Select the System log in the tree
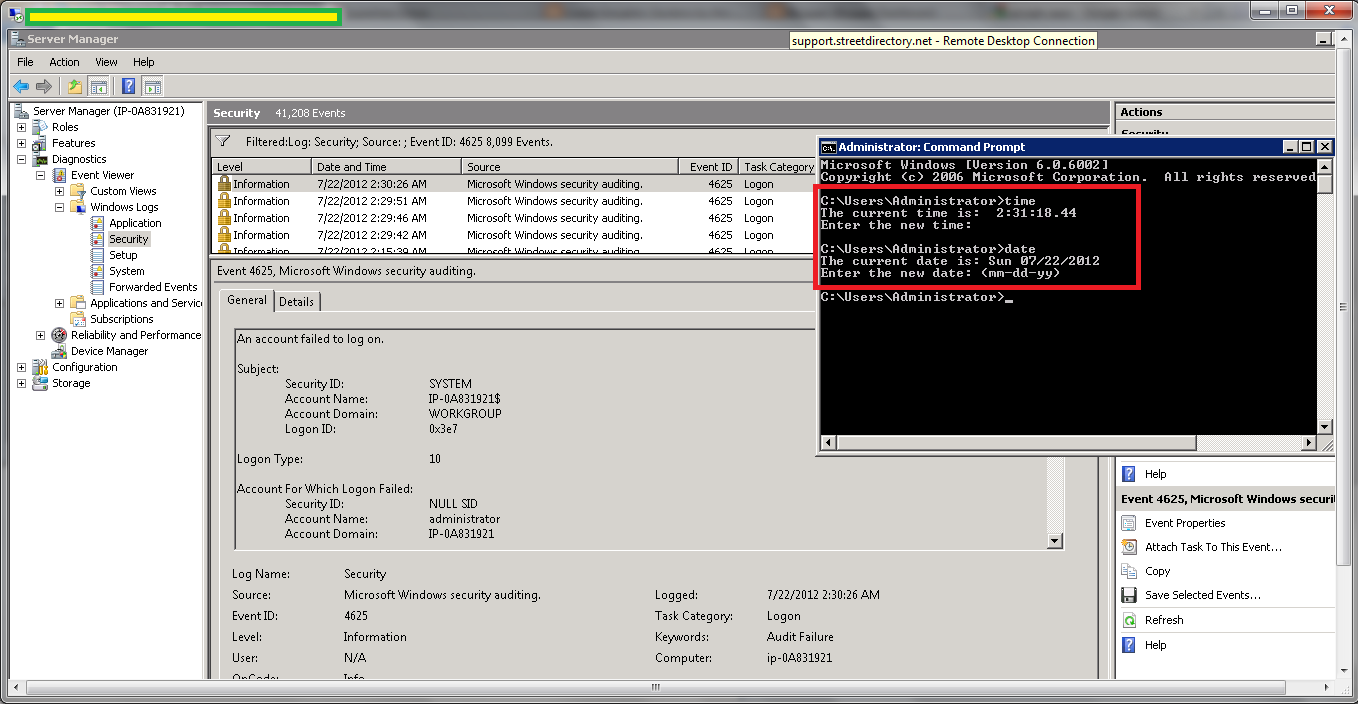 click(x=126, y=270)
